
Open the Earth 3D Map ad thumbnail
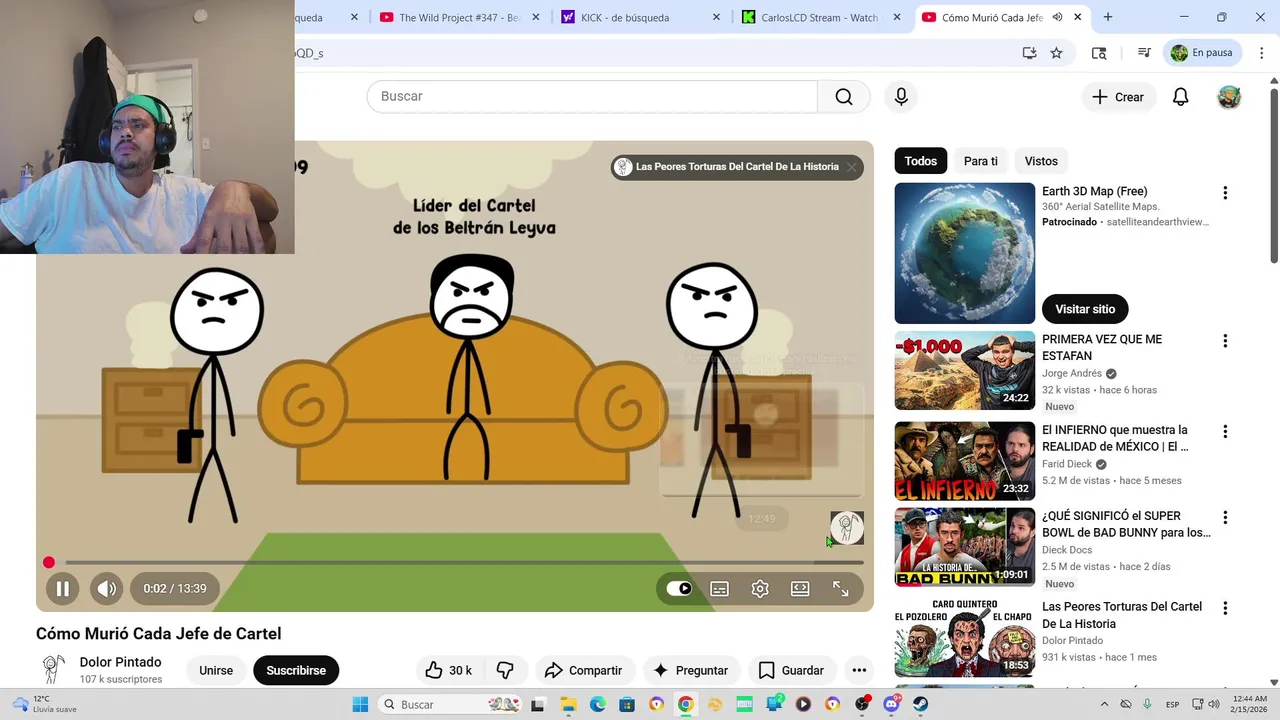point(965,253)
